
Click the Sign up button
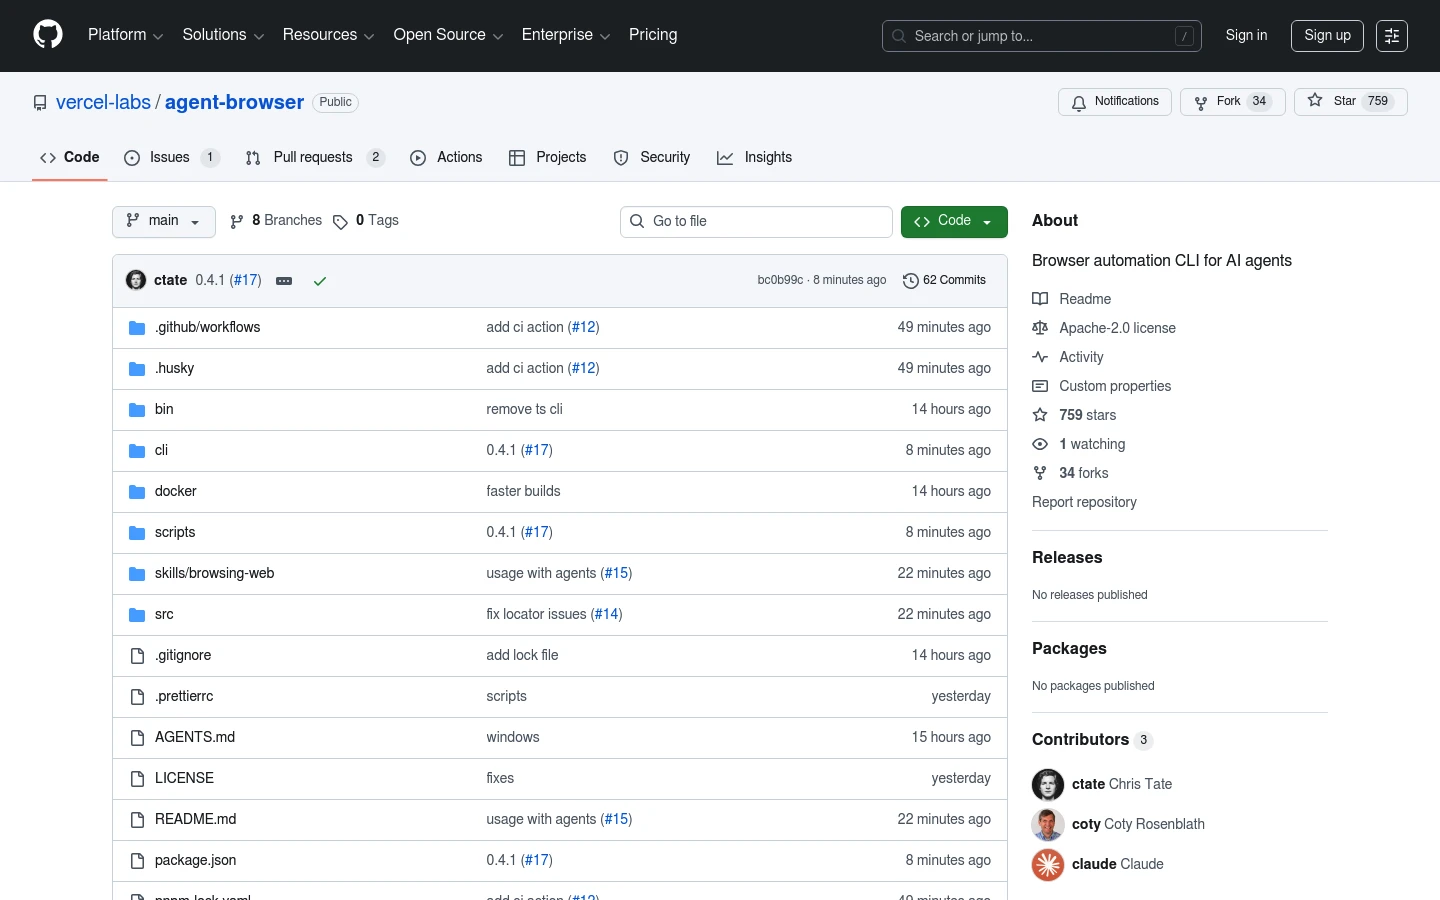coord(1327,35)
